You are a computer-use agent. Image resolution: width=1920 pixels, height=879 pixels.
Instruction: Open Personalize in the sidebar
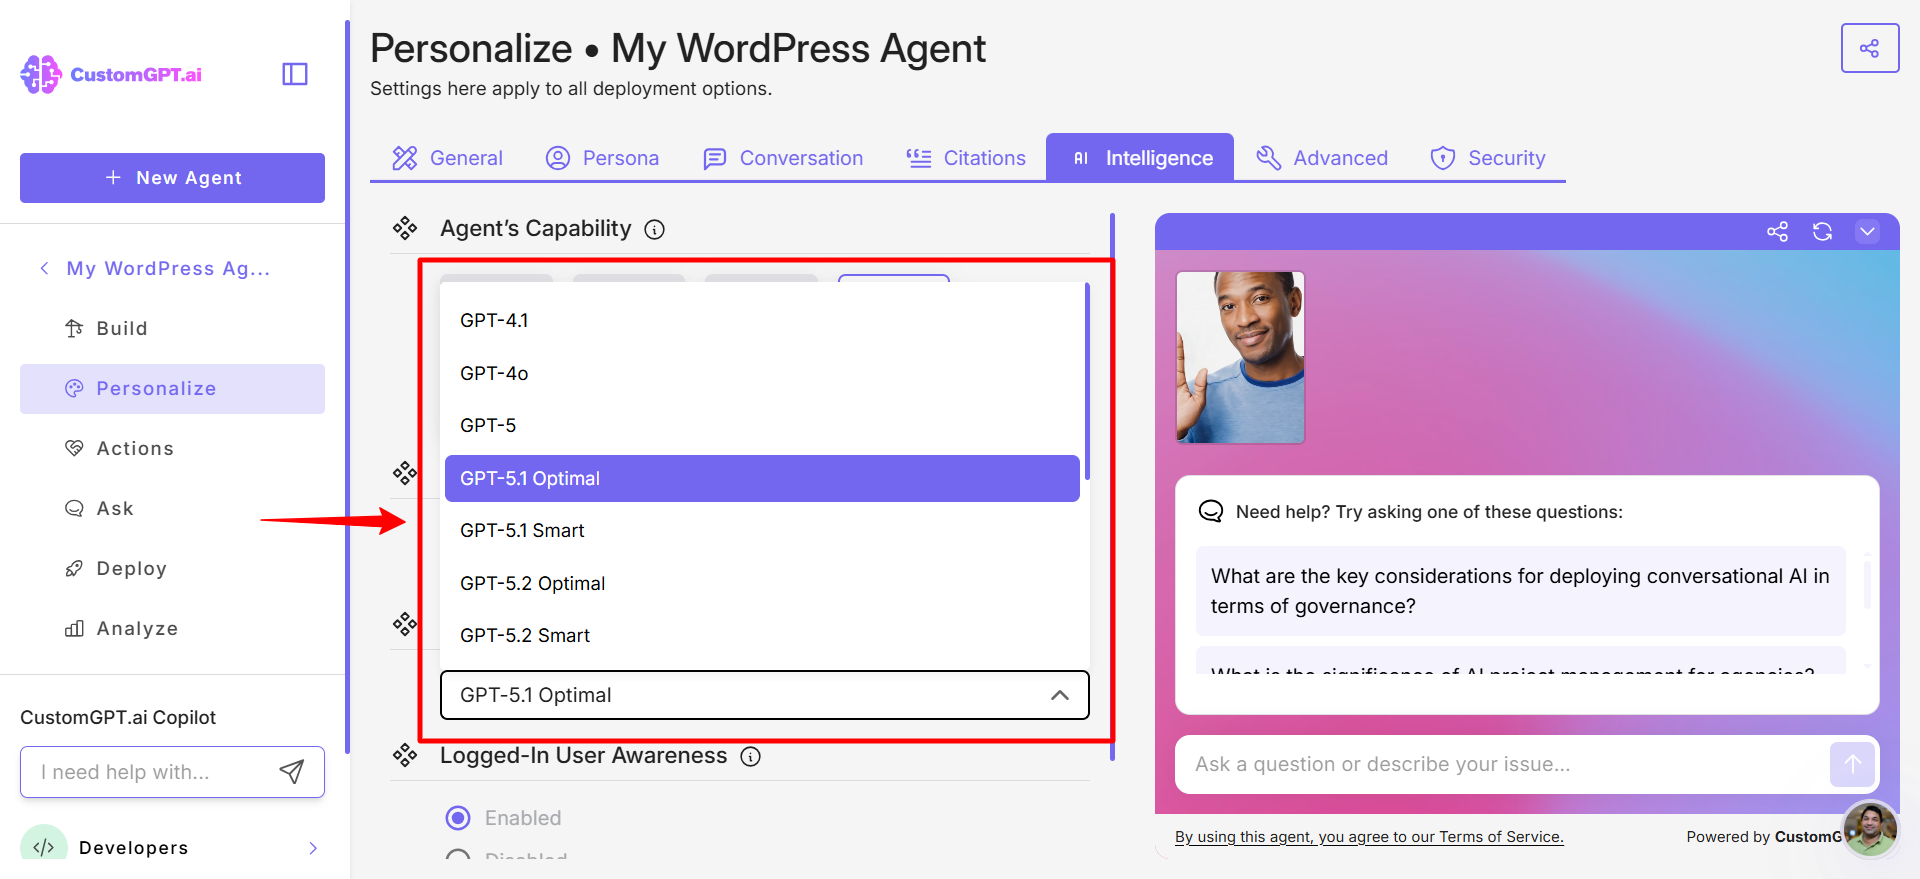(172, 389)
